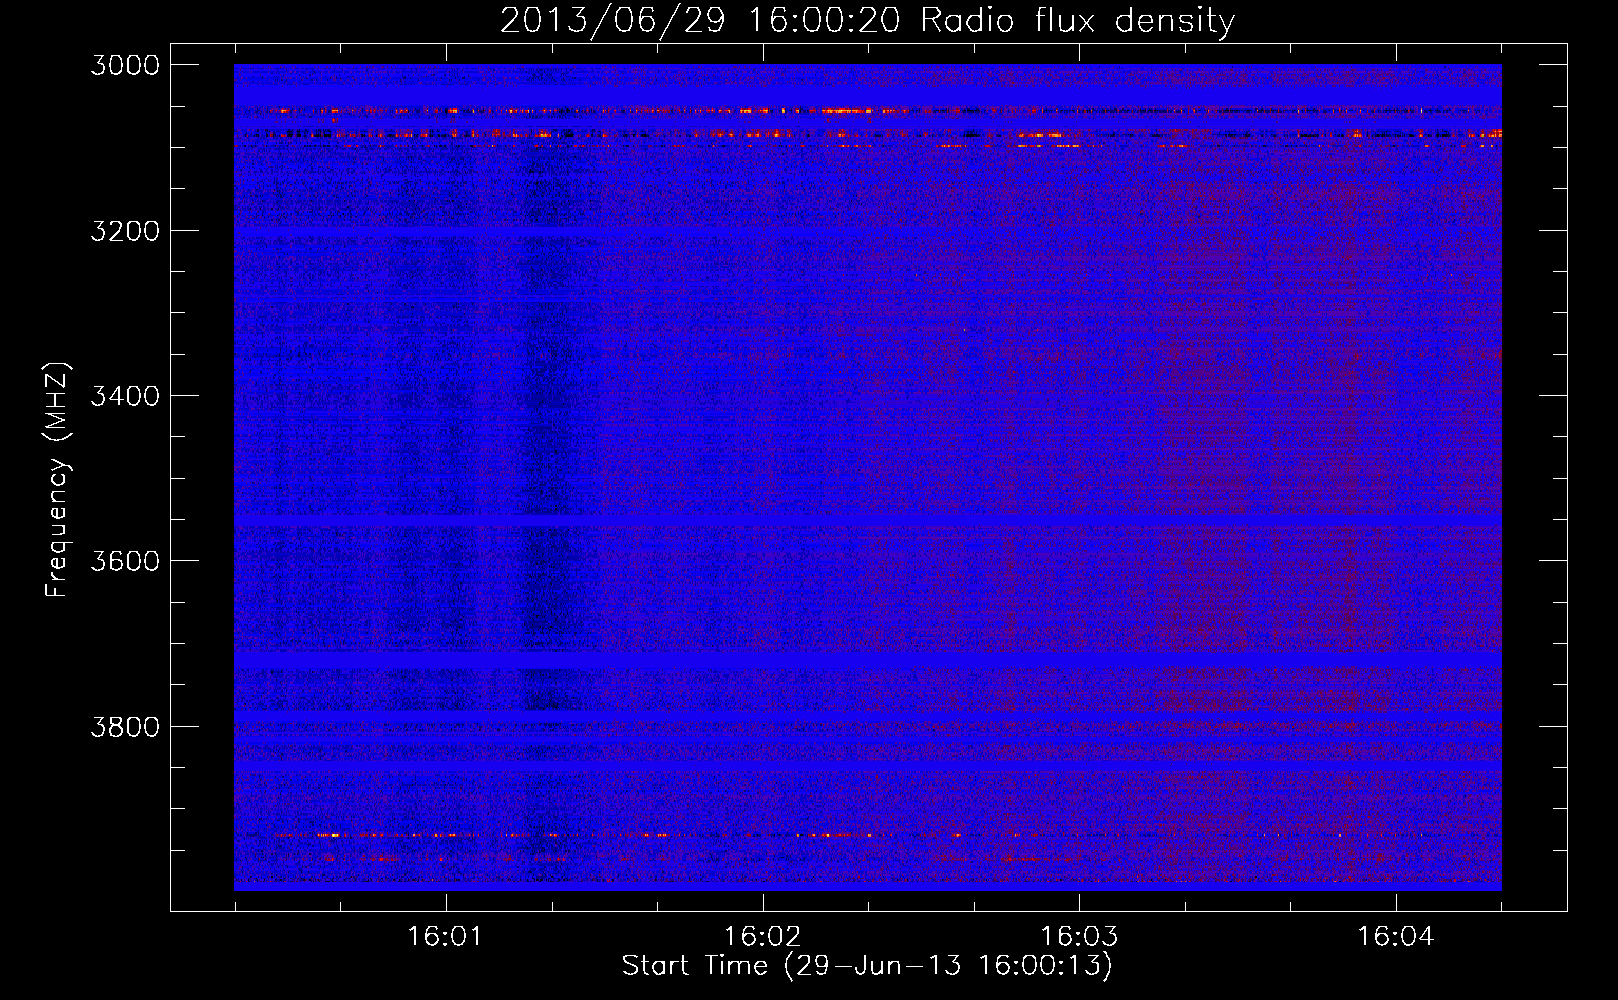Image resolution: width=1618 pixels, height=1000 pixels.
Task: Click the '16:03' time axis label
Action: 1079,937
